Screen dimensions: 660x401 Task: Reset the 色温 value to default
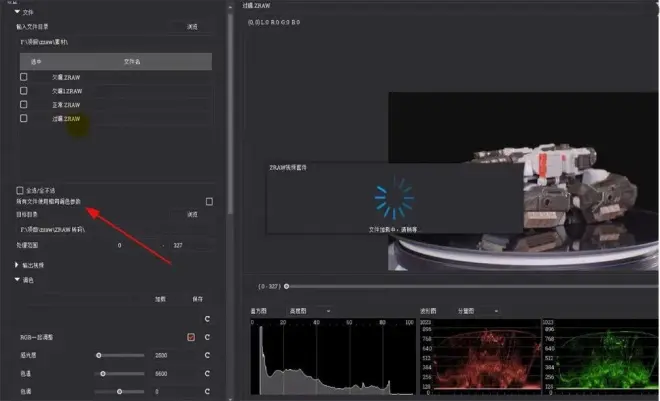pyautogui.click(x=207, y=373)
